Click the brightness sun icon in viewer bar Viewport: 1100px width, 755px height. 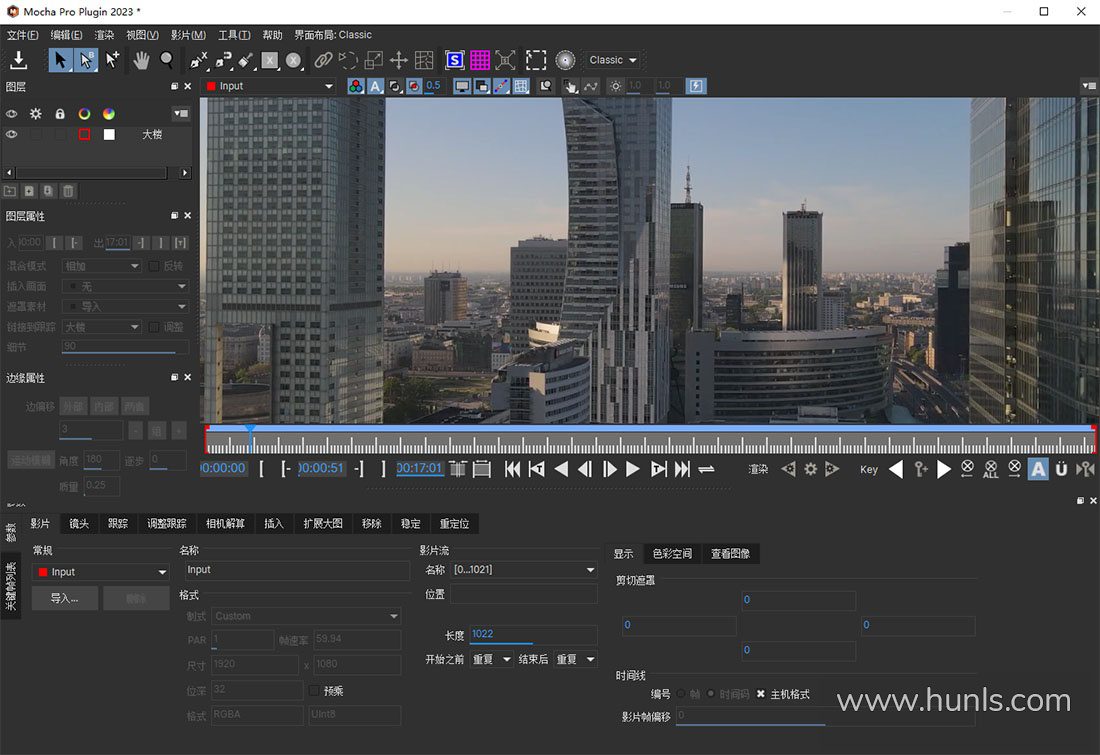[x=615, y=86]
